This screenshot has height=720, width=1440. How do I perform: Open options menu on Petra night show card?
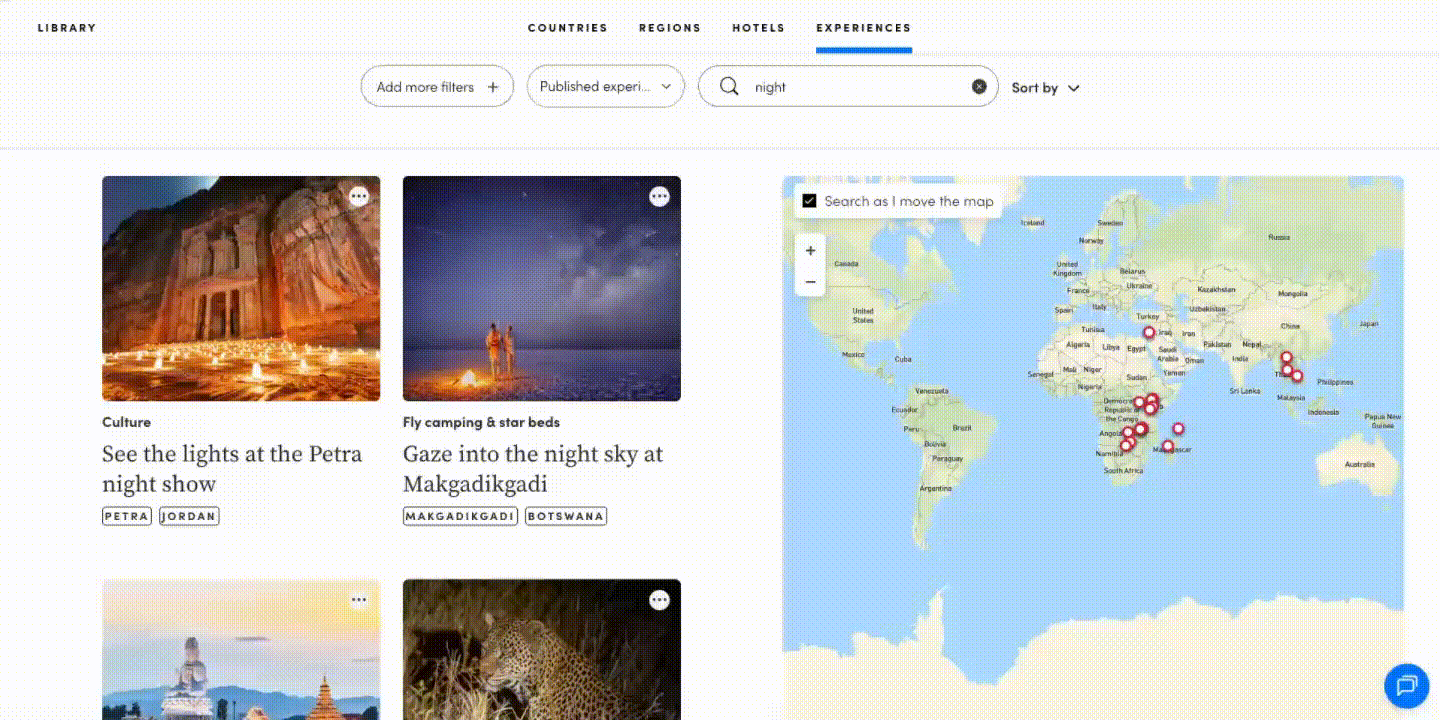359,197
